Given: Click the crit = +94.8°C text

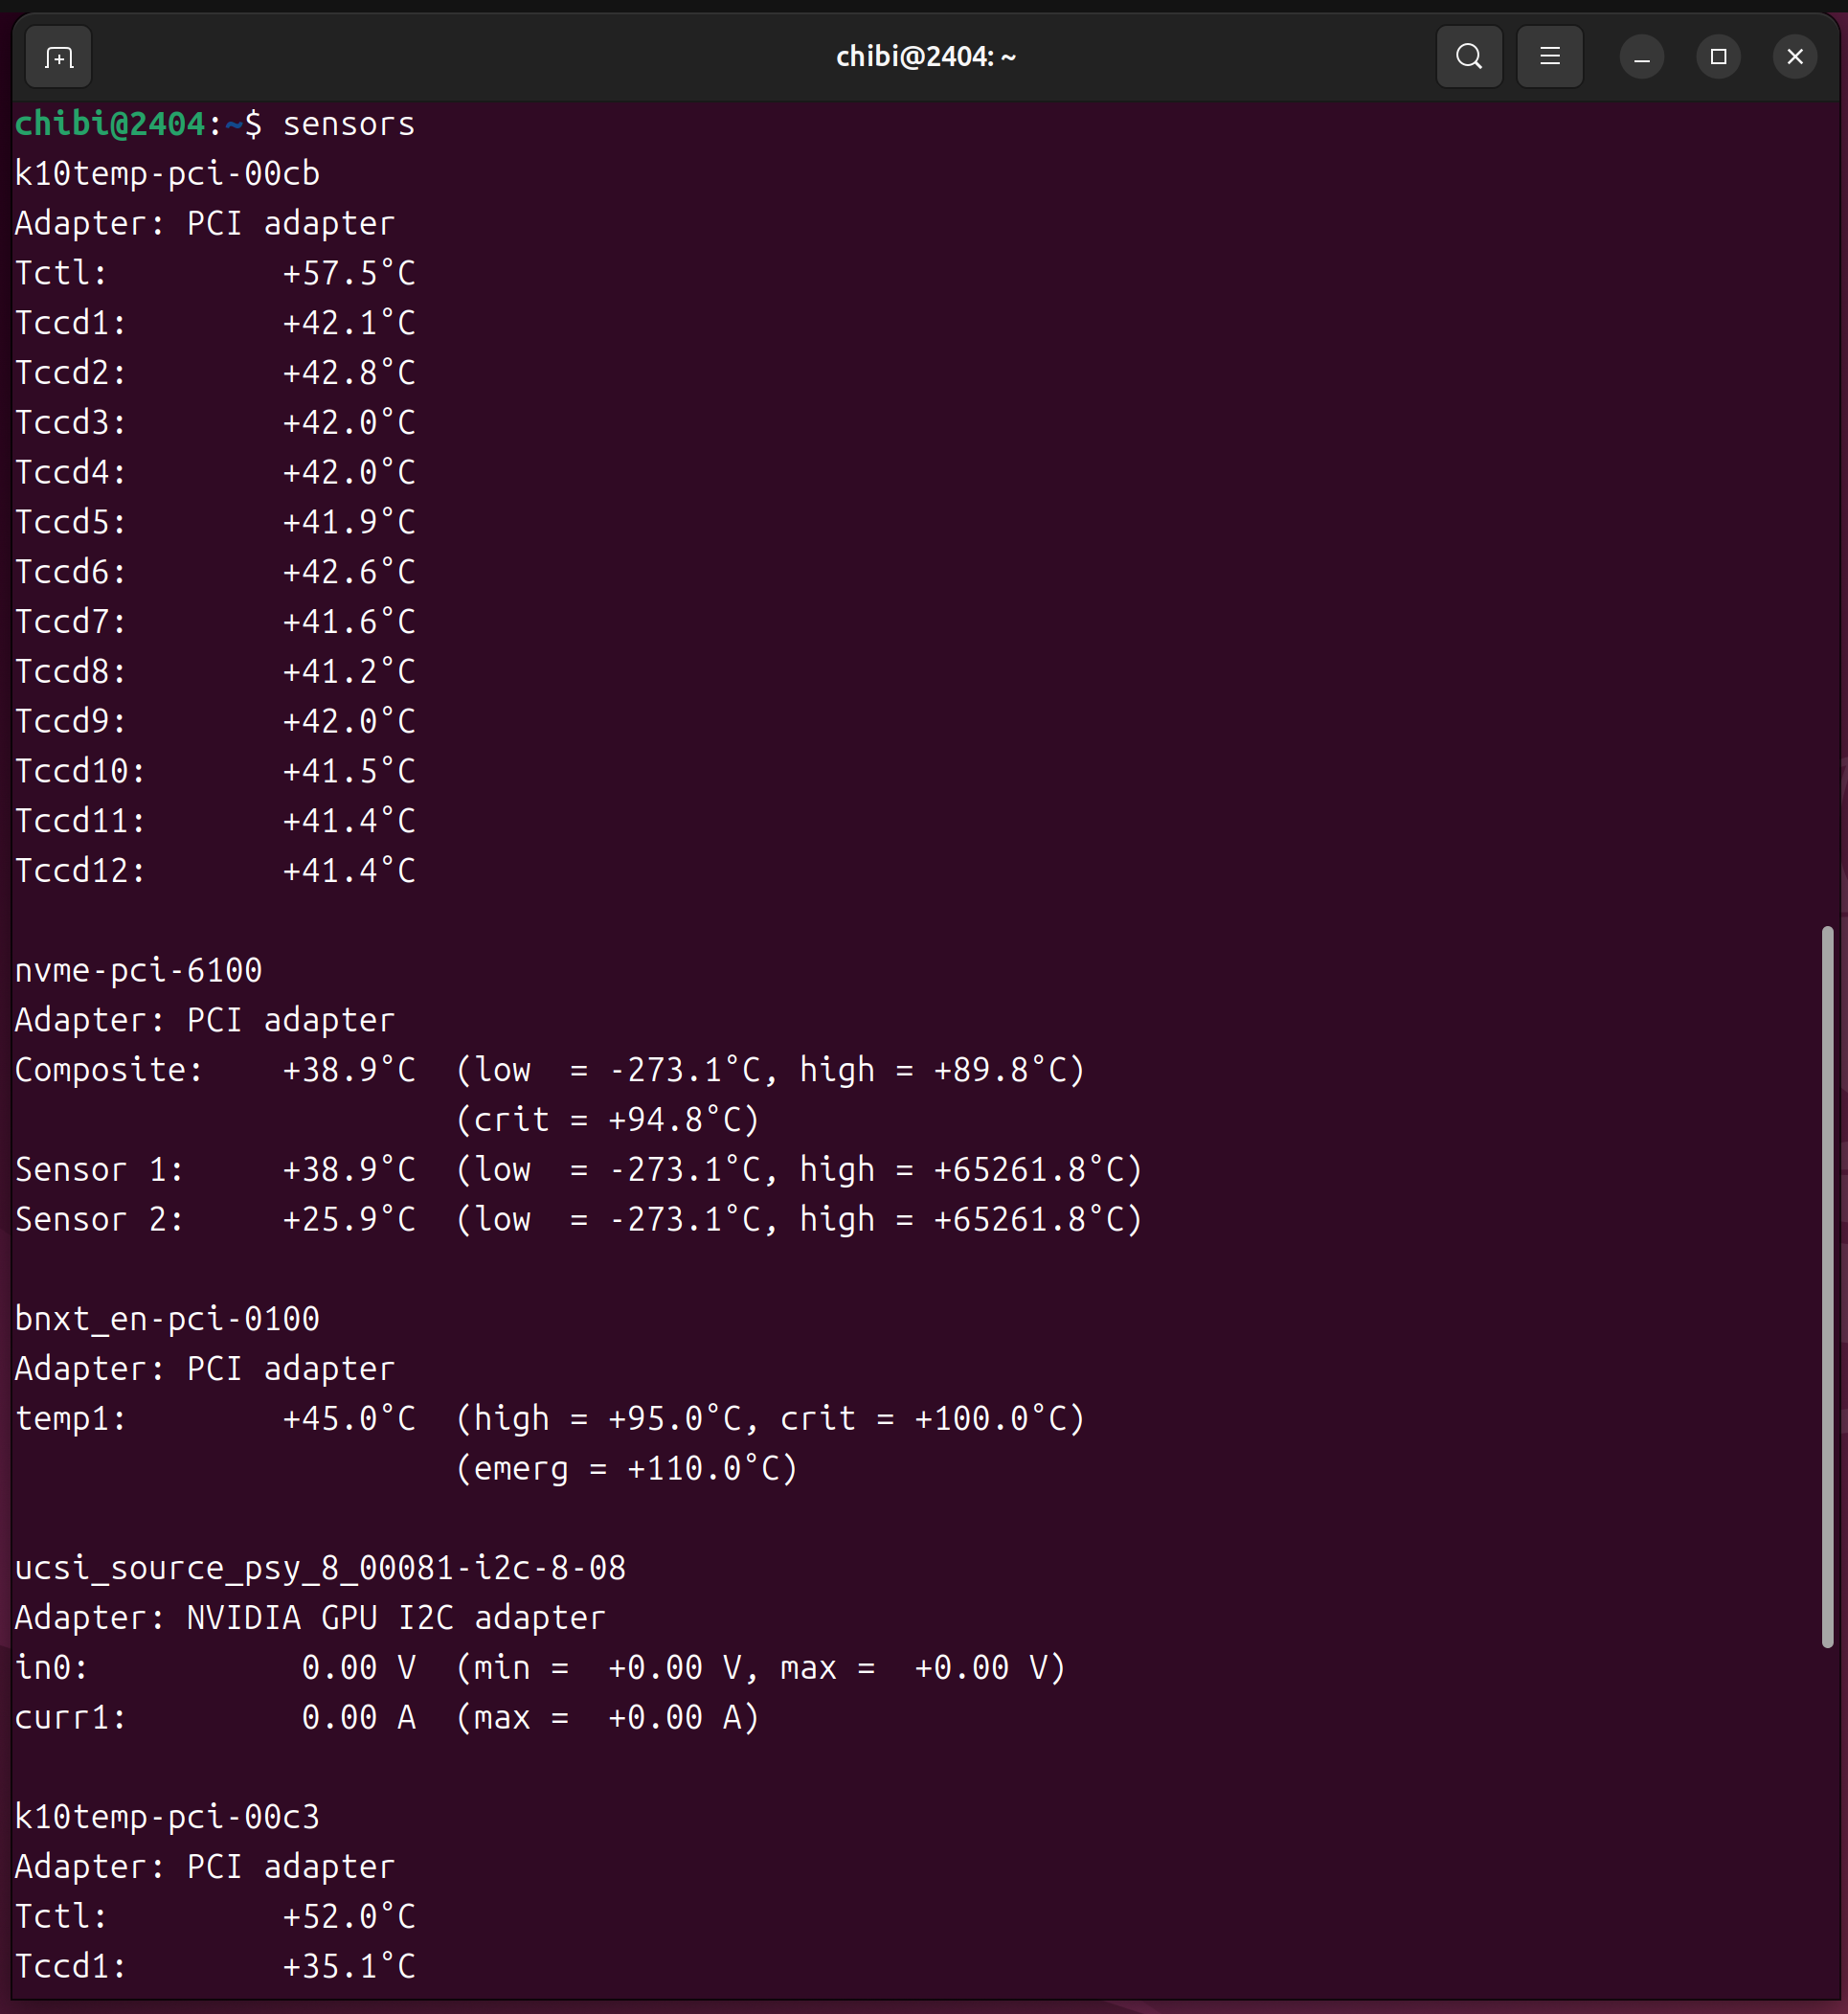Looking at the screenshot, I should (x=607, y=1120).
